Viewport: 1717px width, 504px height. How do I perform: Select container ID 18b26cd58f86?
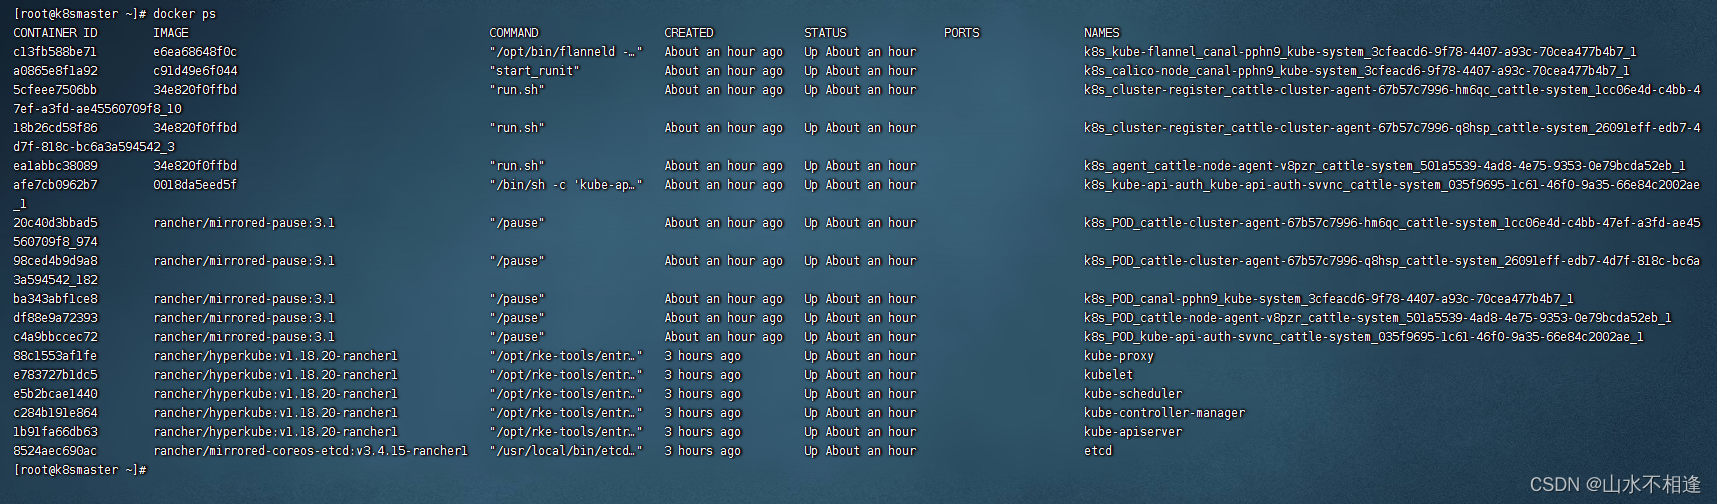tap(55, 128)
